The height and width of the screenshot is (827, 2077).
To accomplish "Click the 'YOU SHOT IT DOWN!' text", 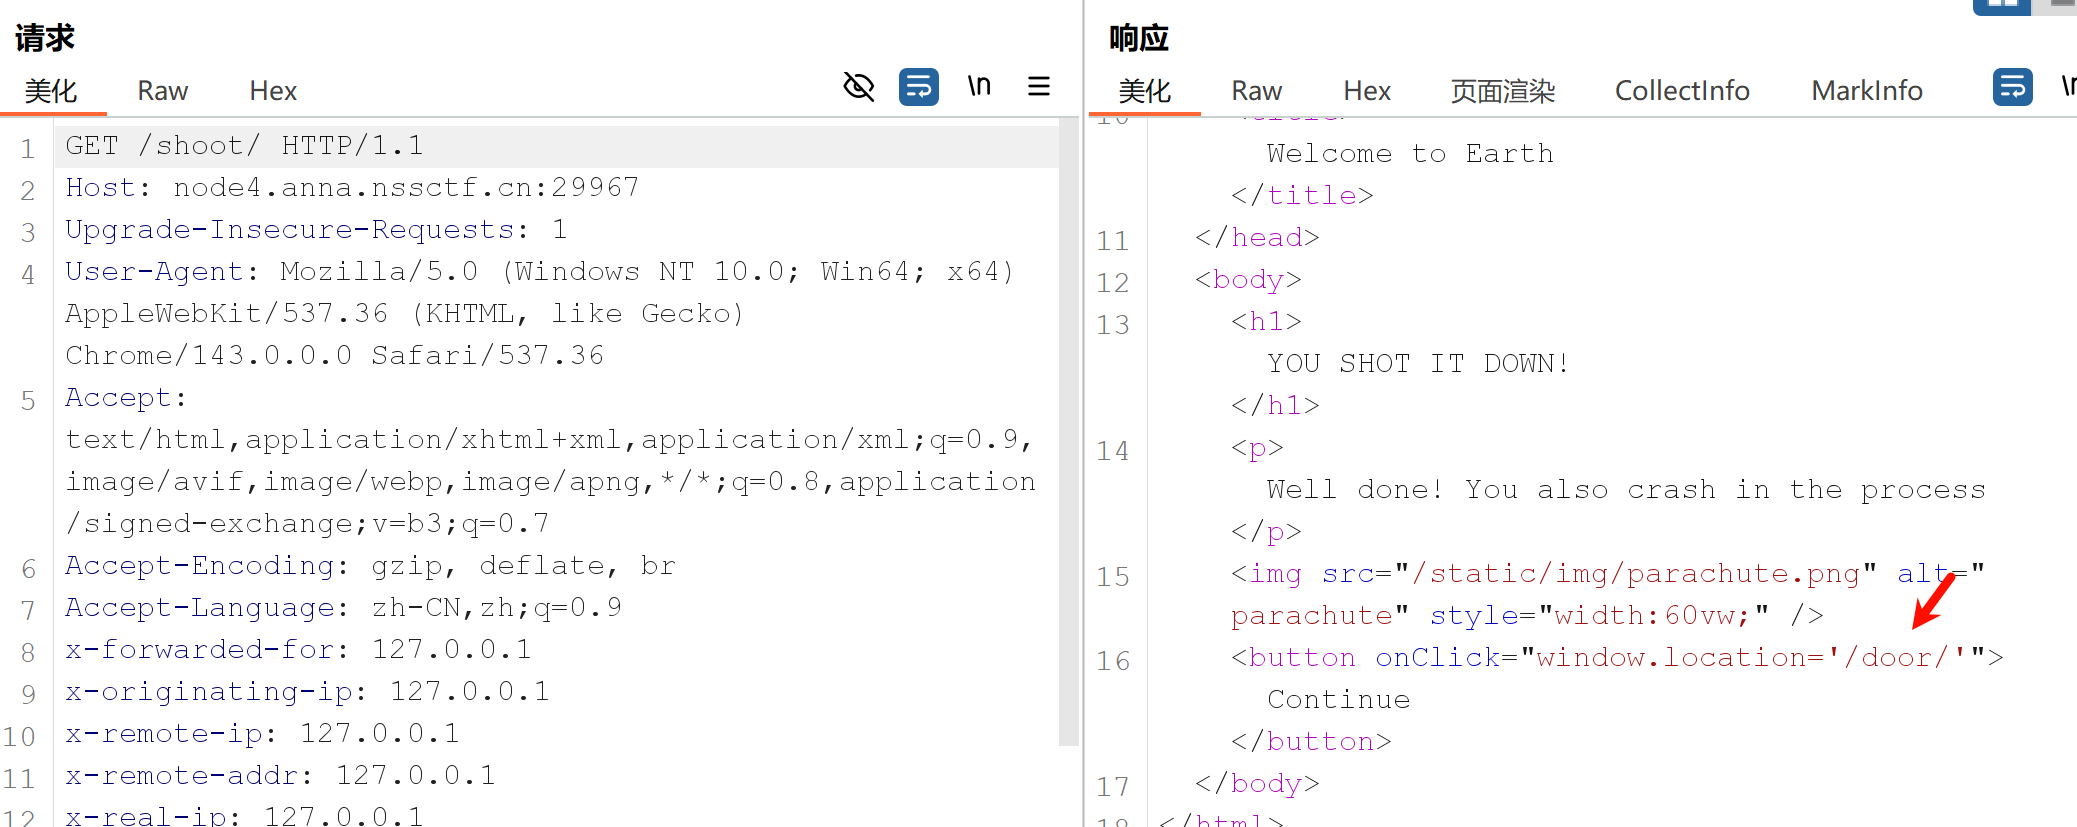I will coord(1418,364).
